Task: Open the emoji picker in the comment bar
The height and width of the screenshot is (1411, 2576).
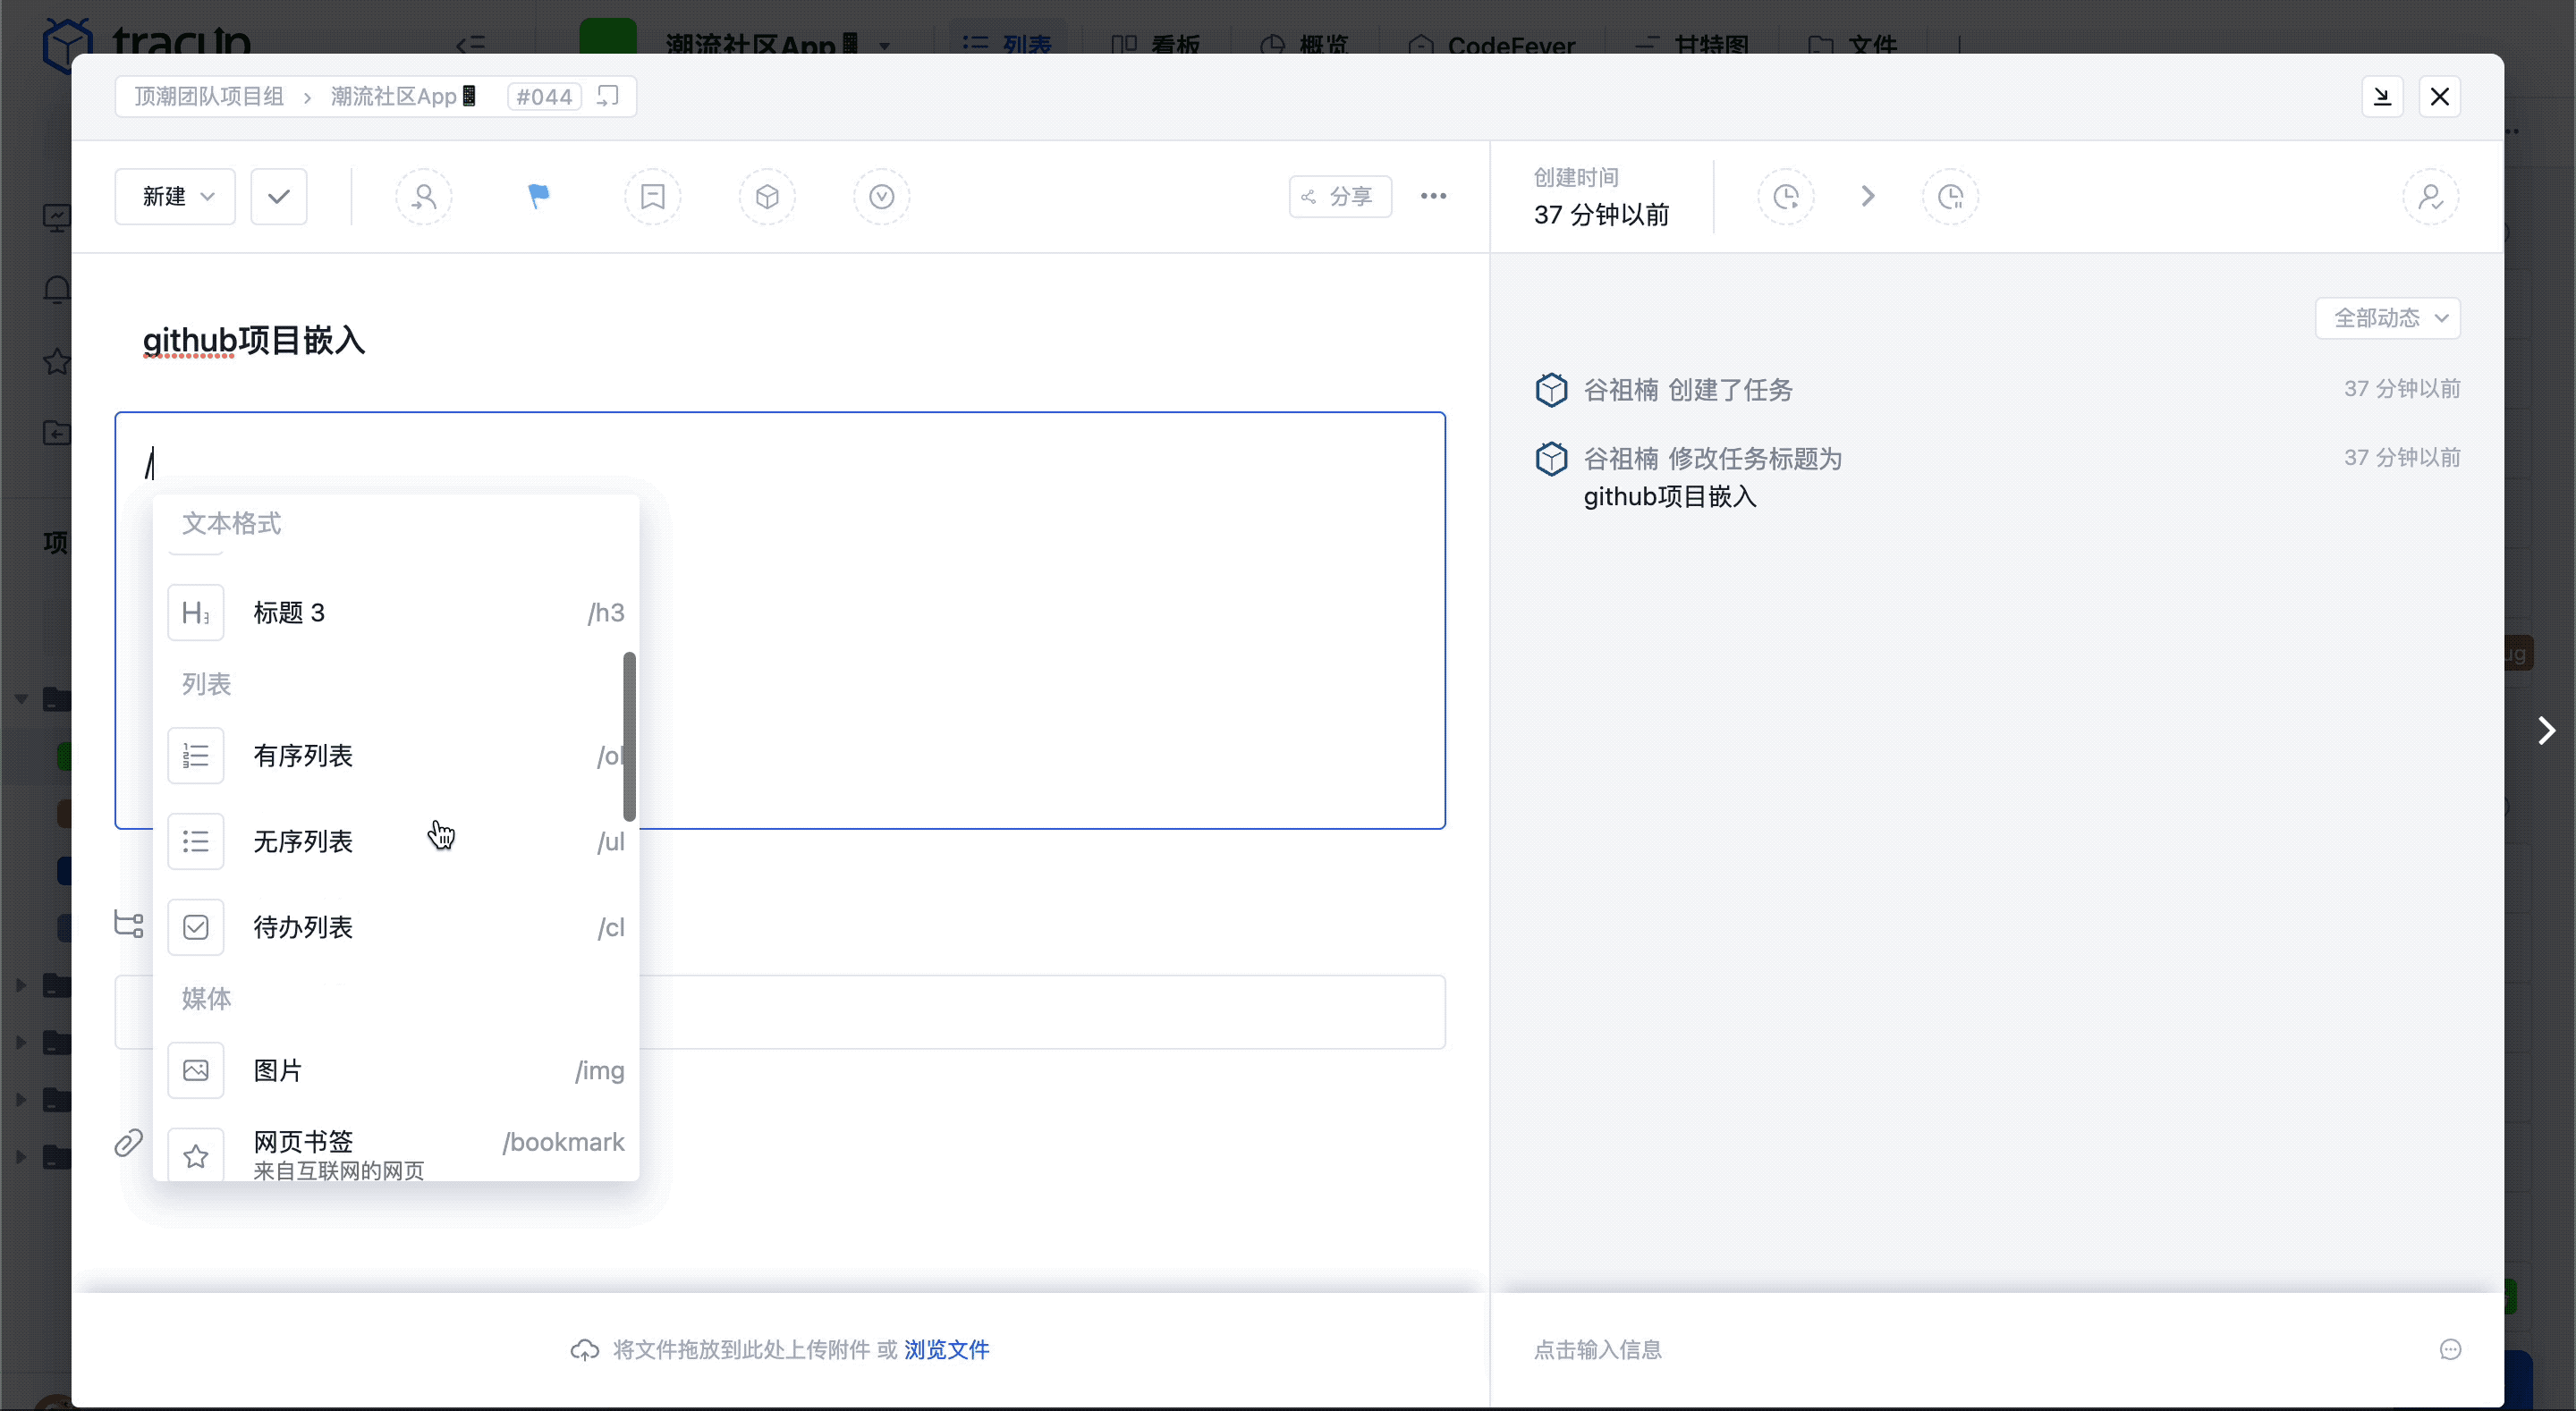Action: 2450,1349
